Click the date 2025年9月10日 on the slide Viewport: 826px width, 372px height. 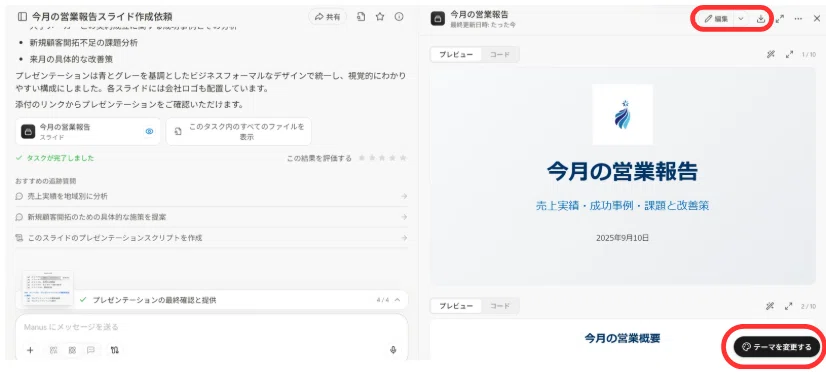622,238
